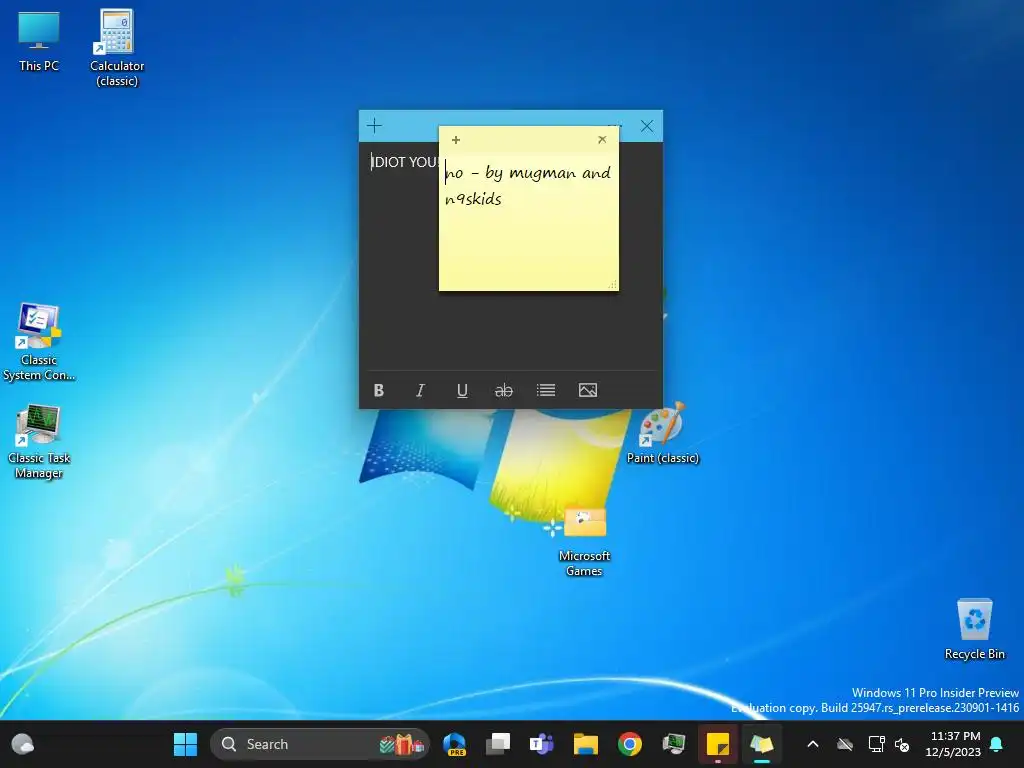Open Microsoft Teams from the taskbar
The width and height of the screenshot is (1024, 768).
541,744
